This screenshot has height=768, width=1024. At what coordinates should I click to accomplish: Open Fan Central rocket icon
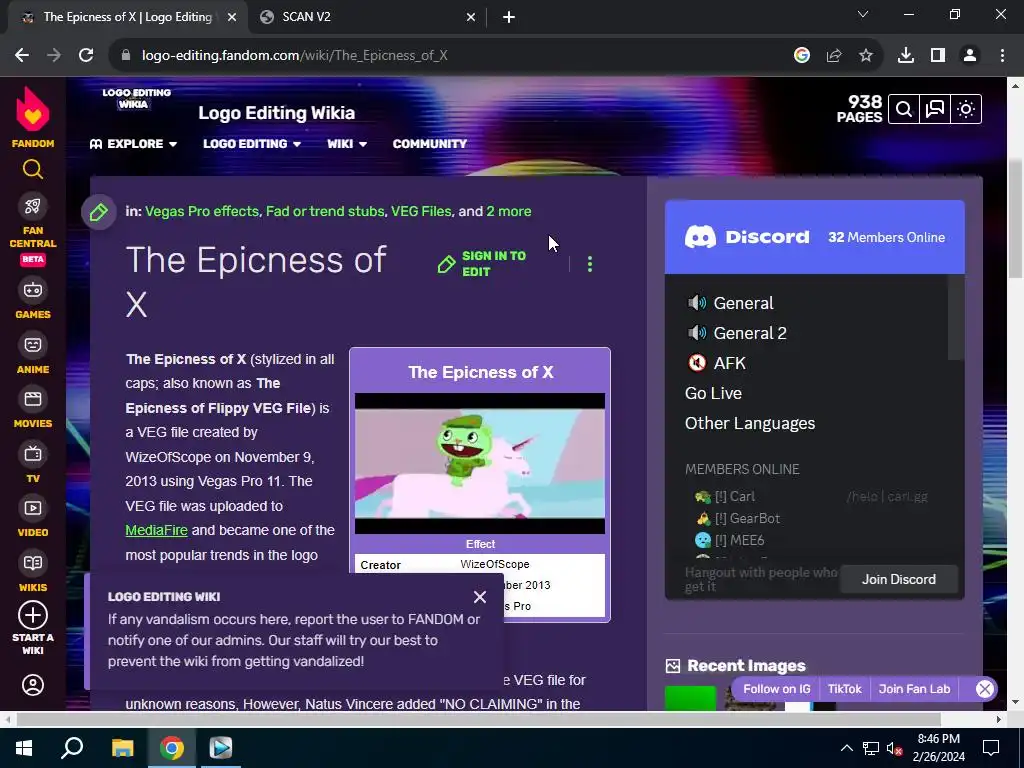tap(33, 206)
